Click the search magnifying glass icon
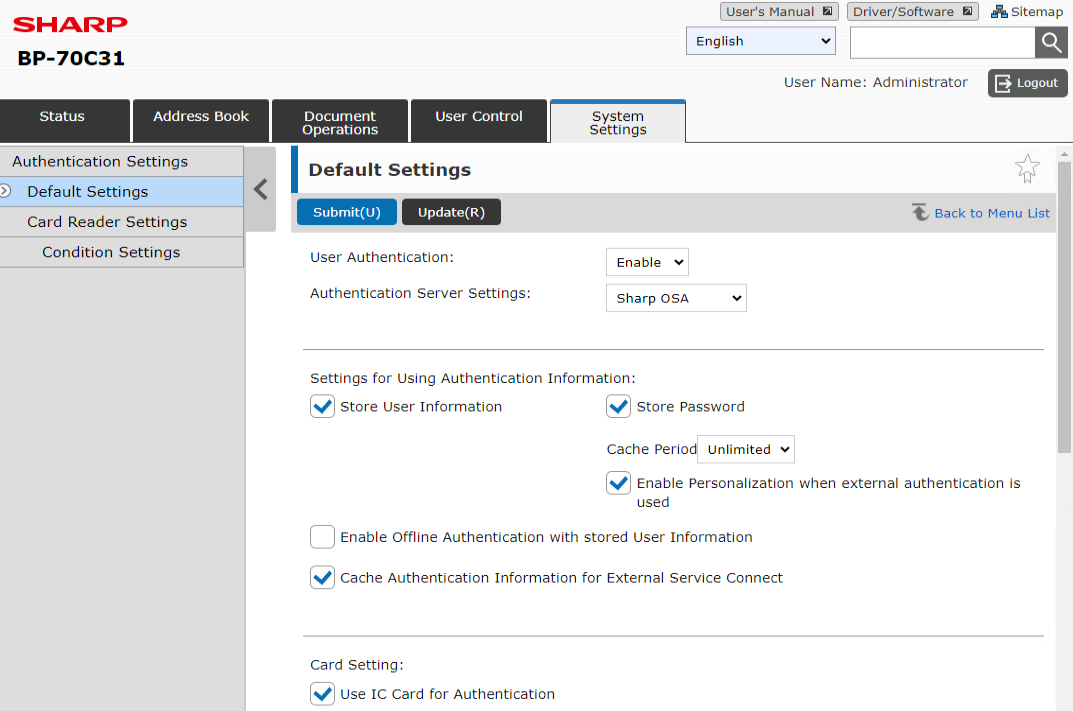This screenshot has width=1073, height=711. tap(1051, 42)
